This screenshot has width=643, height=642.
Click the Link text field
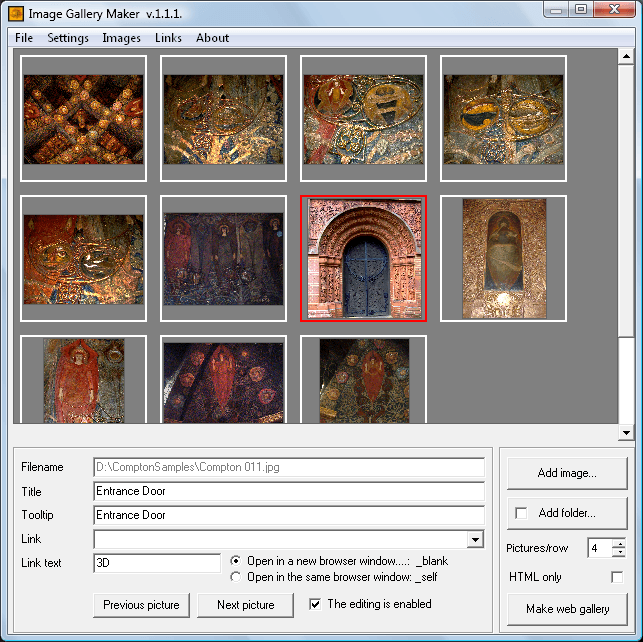[x=157, y=563]
